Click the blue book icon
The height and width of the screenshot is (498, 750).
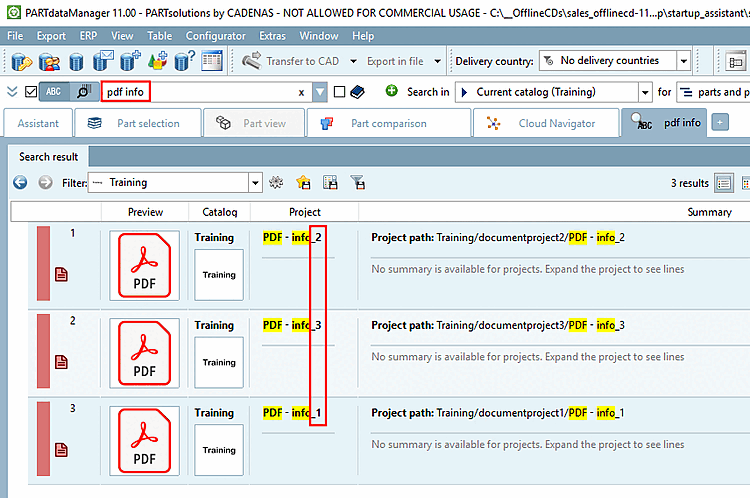tap(357, 91)
